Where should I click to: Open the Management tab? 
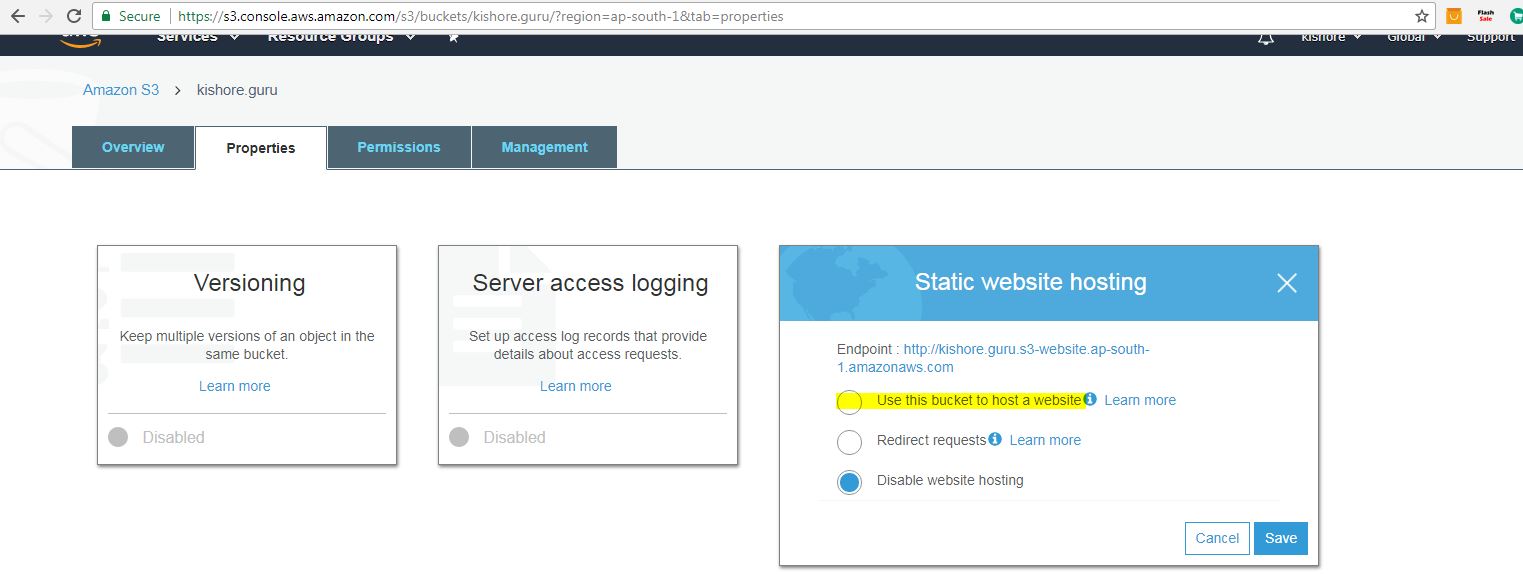pos(544,147)
